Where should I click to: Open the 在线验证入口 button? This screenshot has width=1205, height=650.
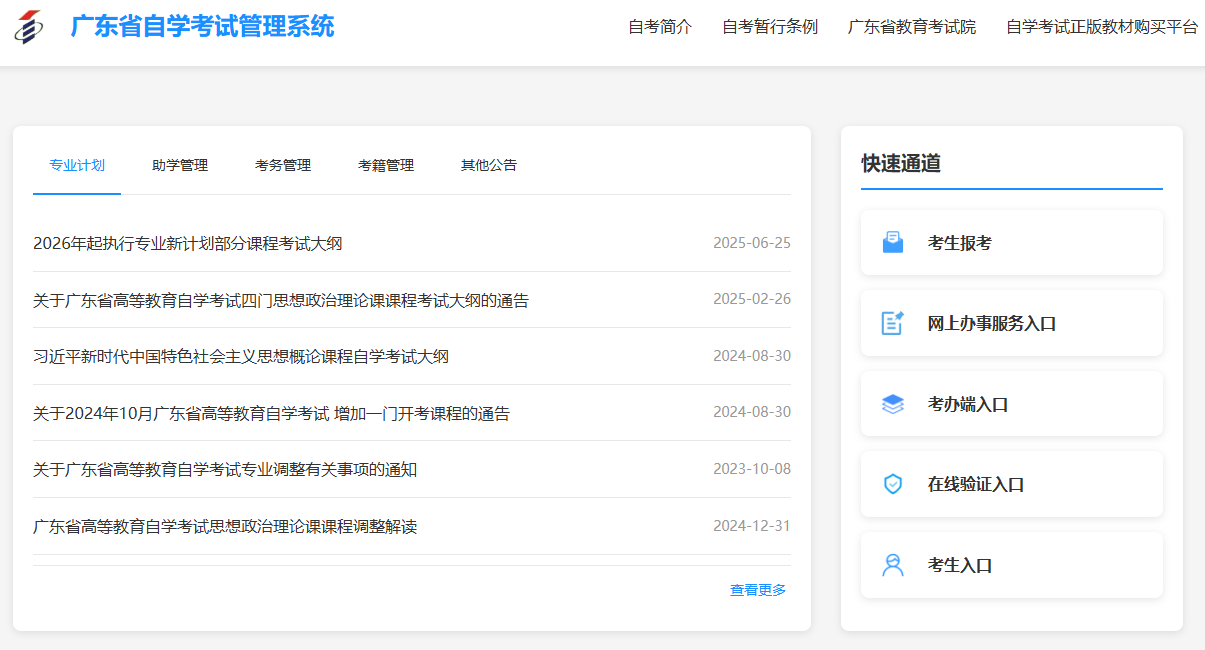pyautogui.click(x=1012, y=484)
